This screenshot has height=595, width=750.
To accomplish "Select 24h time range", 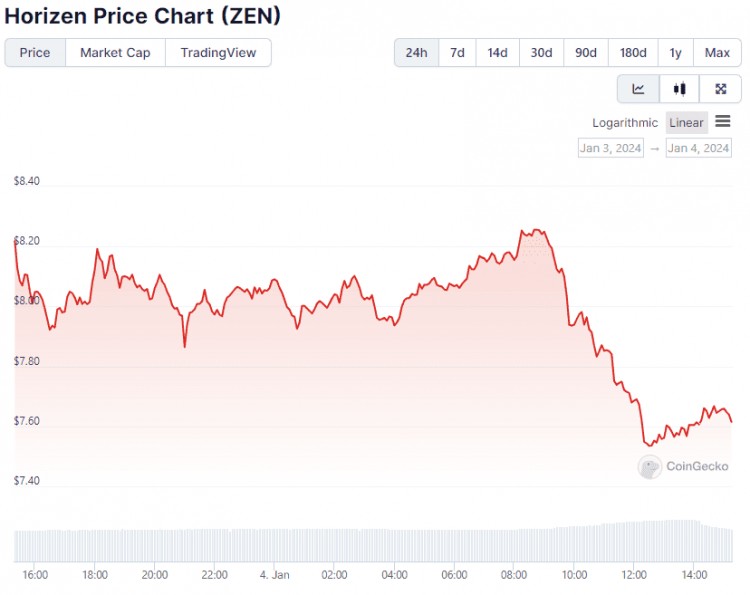I will coord(416,53).
